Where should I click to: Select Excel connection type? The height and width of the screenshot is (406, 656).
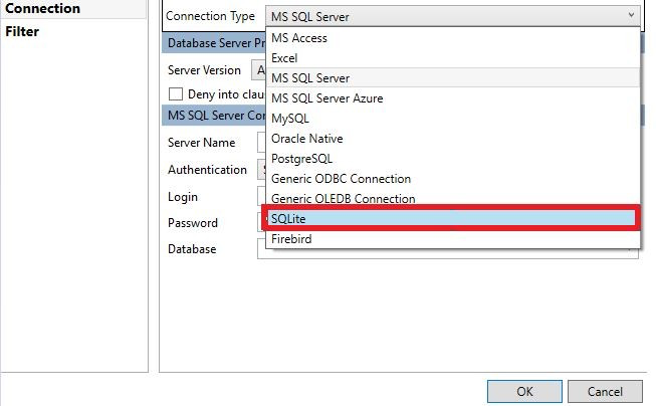click(x=453, y=58)
